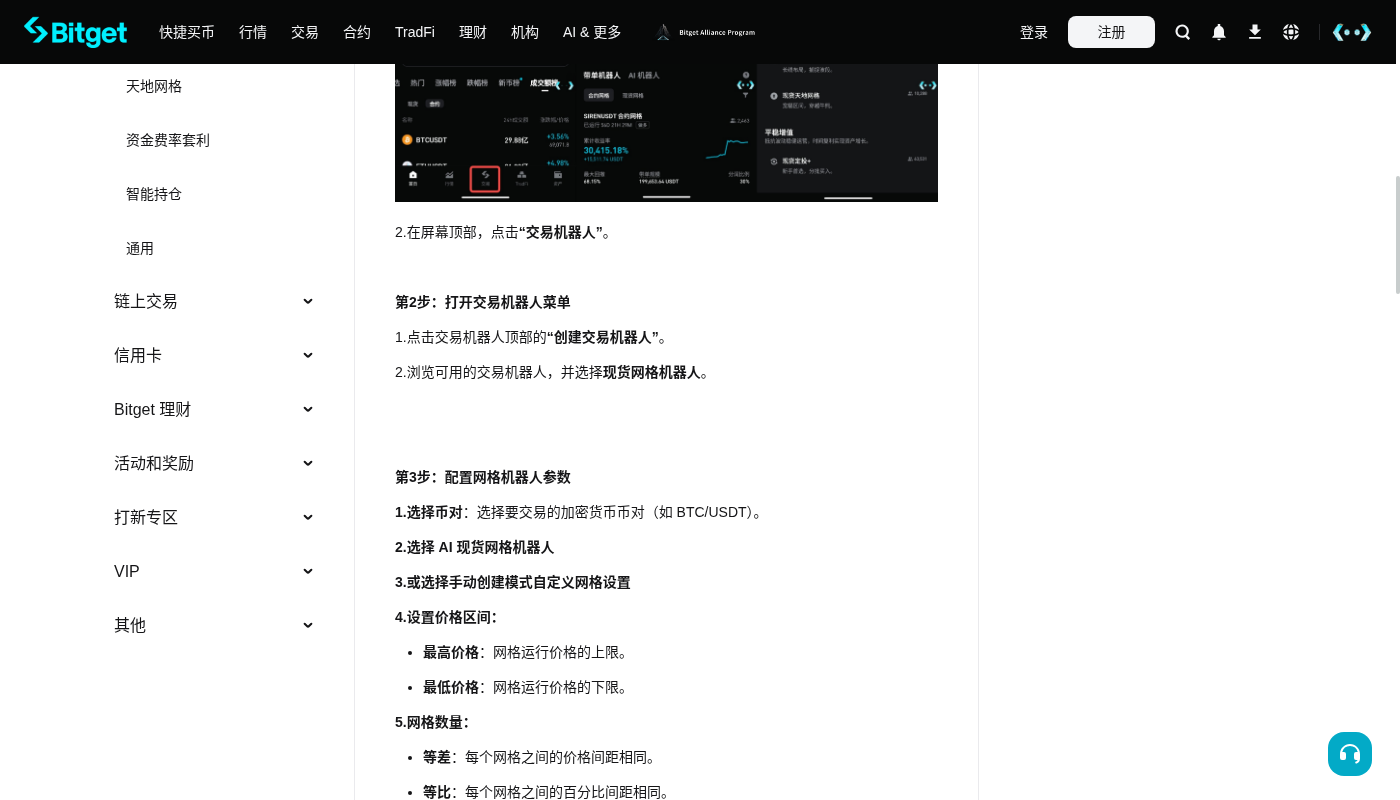Expand the 打新专区 section chevron
This screenshot has width=1400, height=800.
308,517
